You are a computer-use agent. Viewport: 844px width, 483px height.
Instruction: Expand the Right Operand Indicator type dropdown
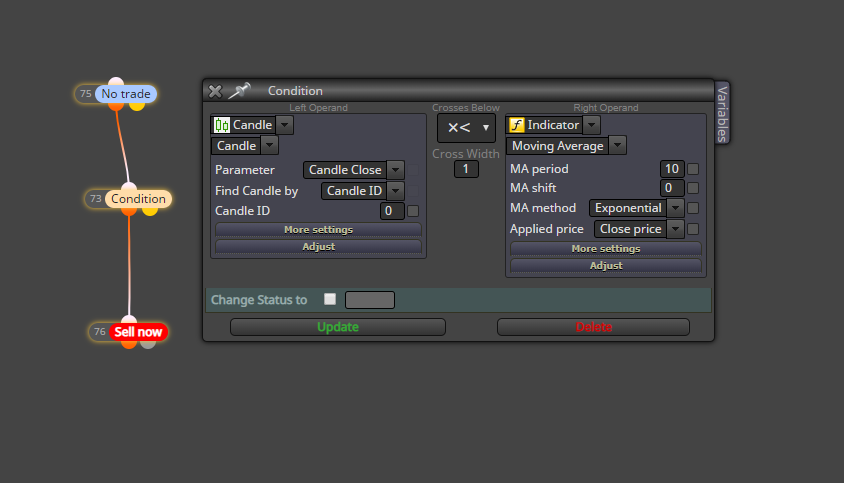click(592, 125)
